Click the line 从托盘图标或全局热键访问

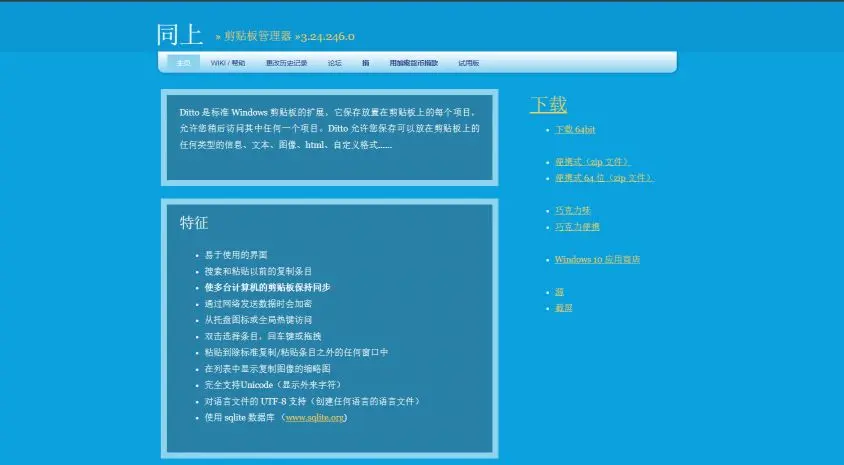[258, 320]
